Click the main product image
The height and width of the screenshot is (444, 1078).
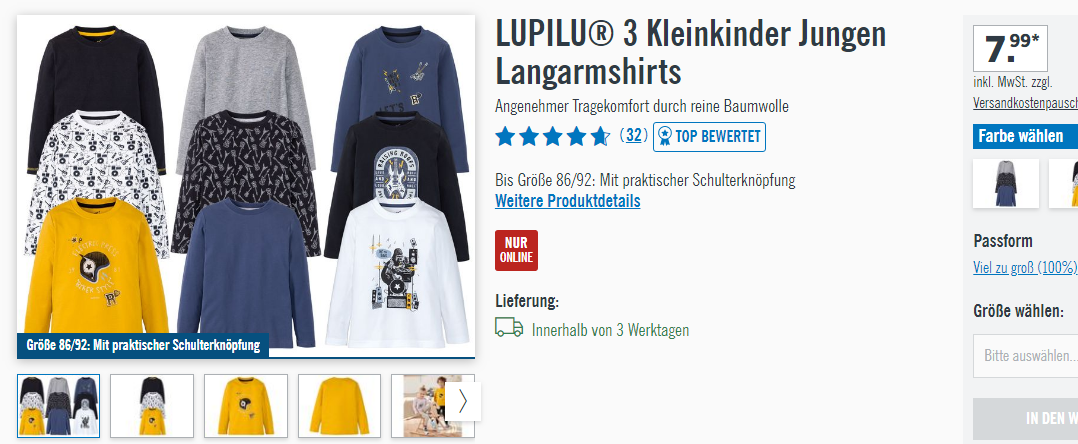point(246,186)
